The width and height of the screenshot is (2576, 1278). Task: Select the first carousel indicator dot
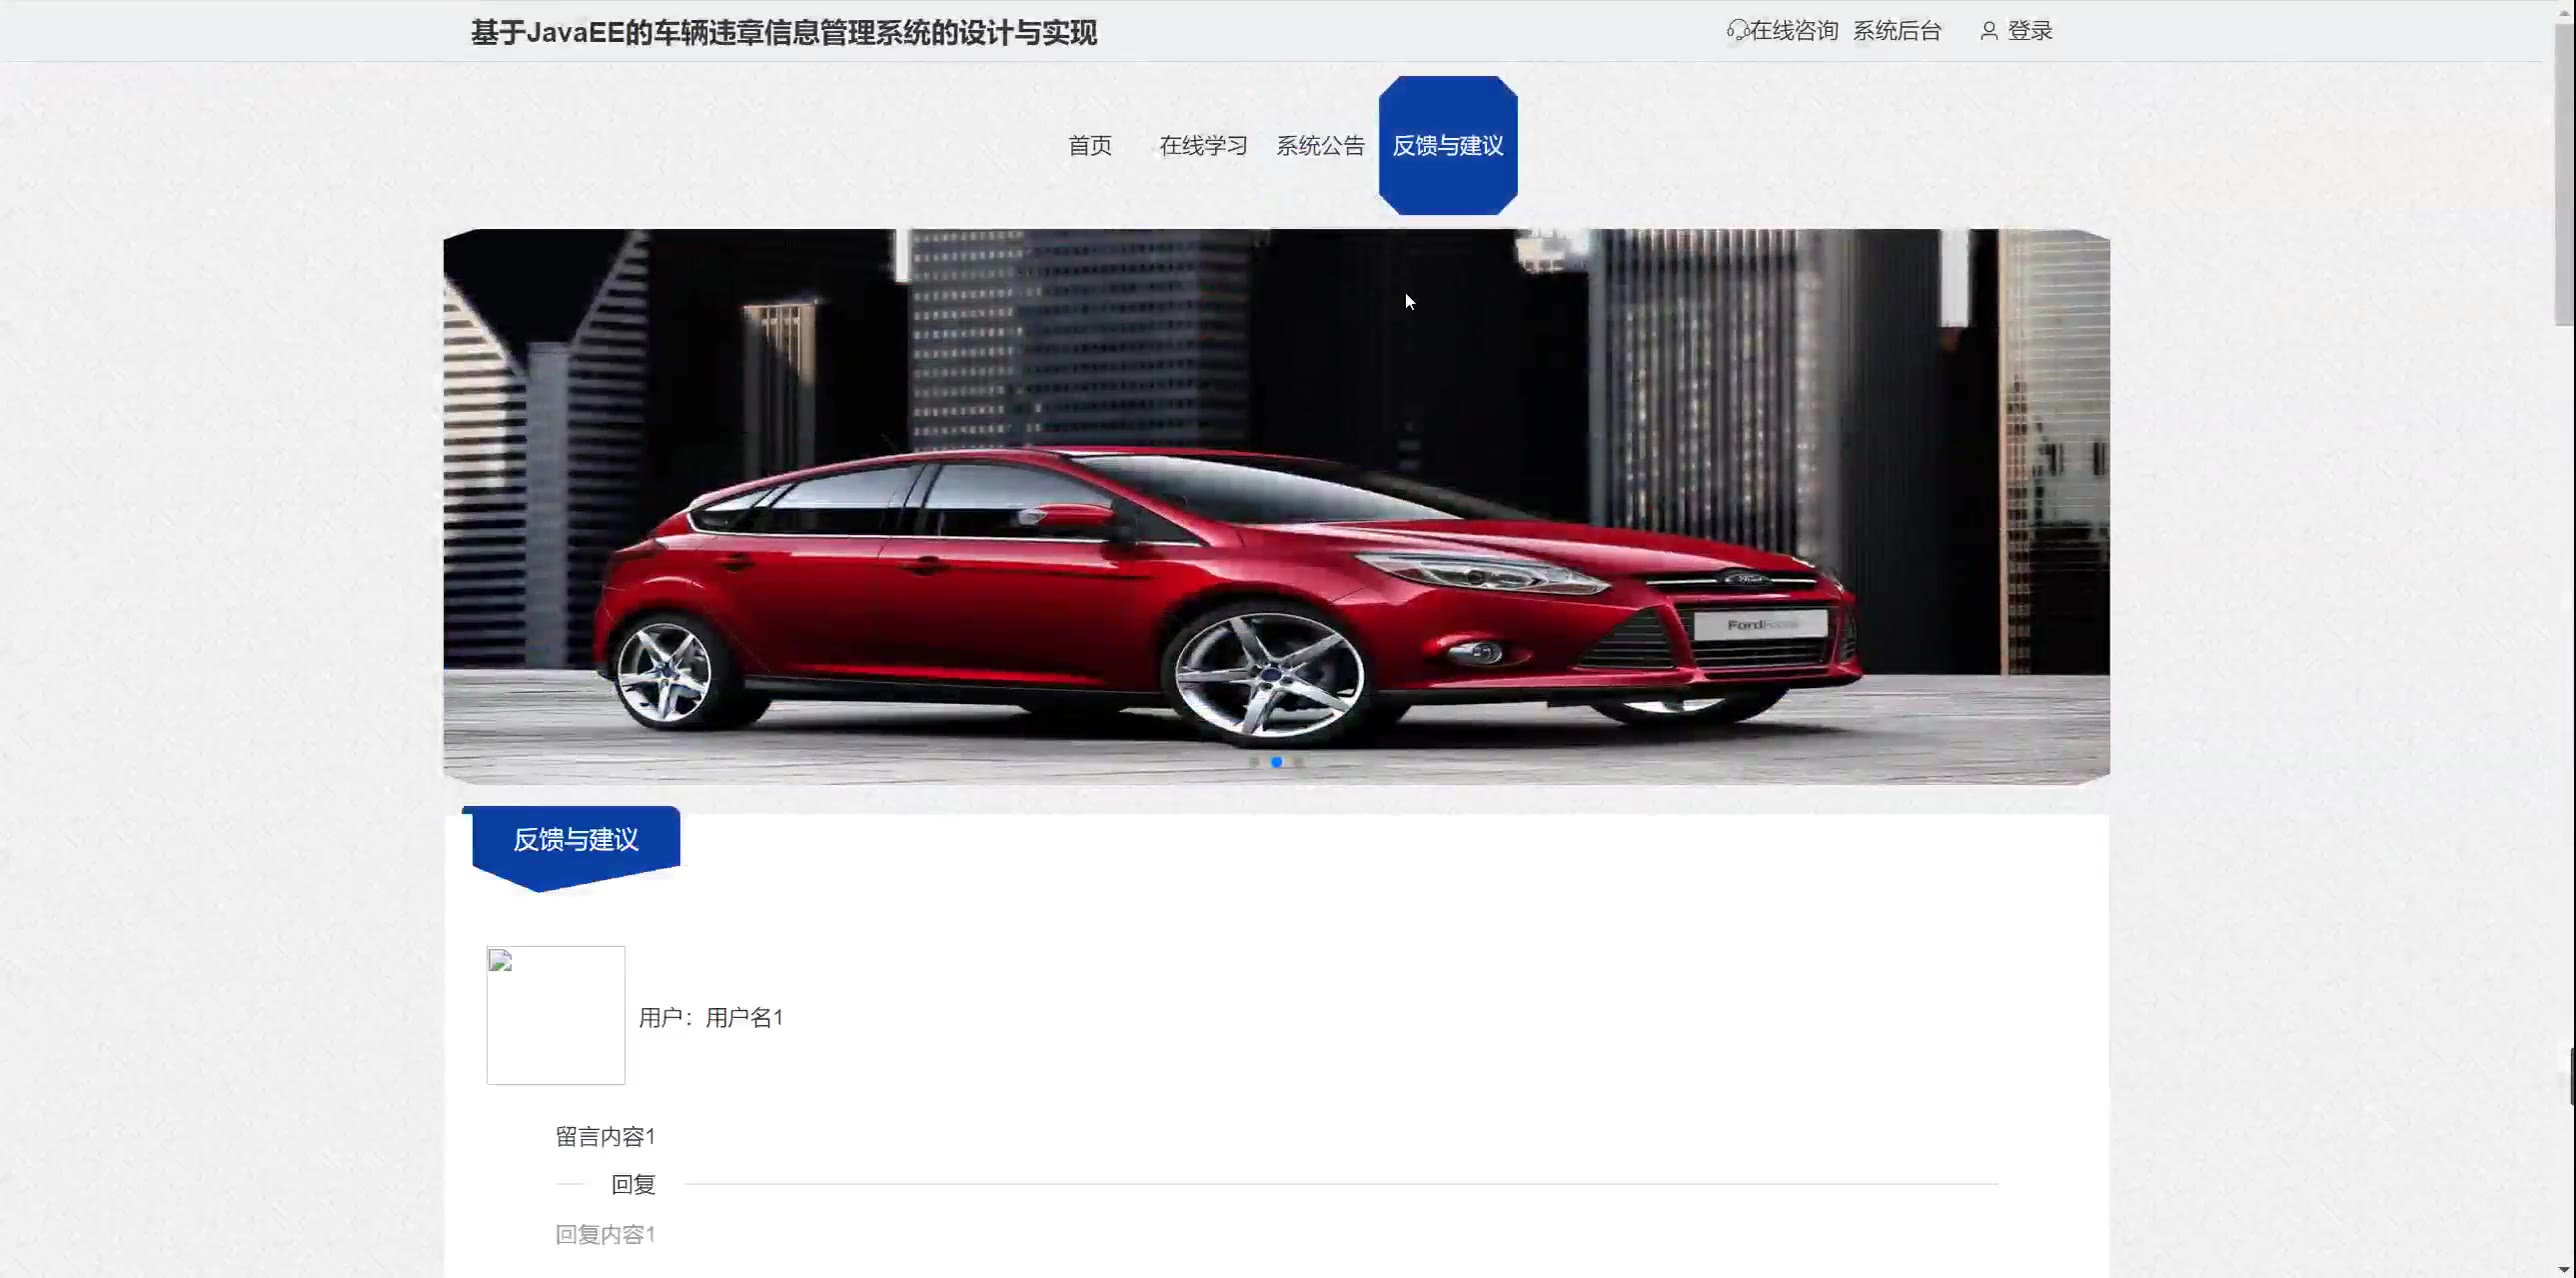click(x=1254, y=762)
